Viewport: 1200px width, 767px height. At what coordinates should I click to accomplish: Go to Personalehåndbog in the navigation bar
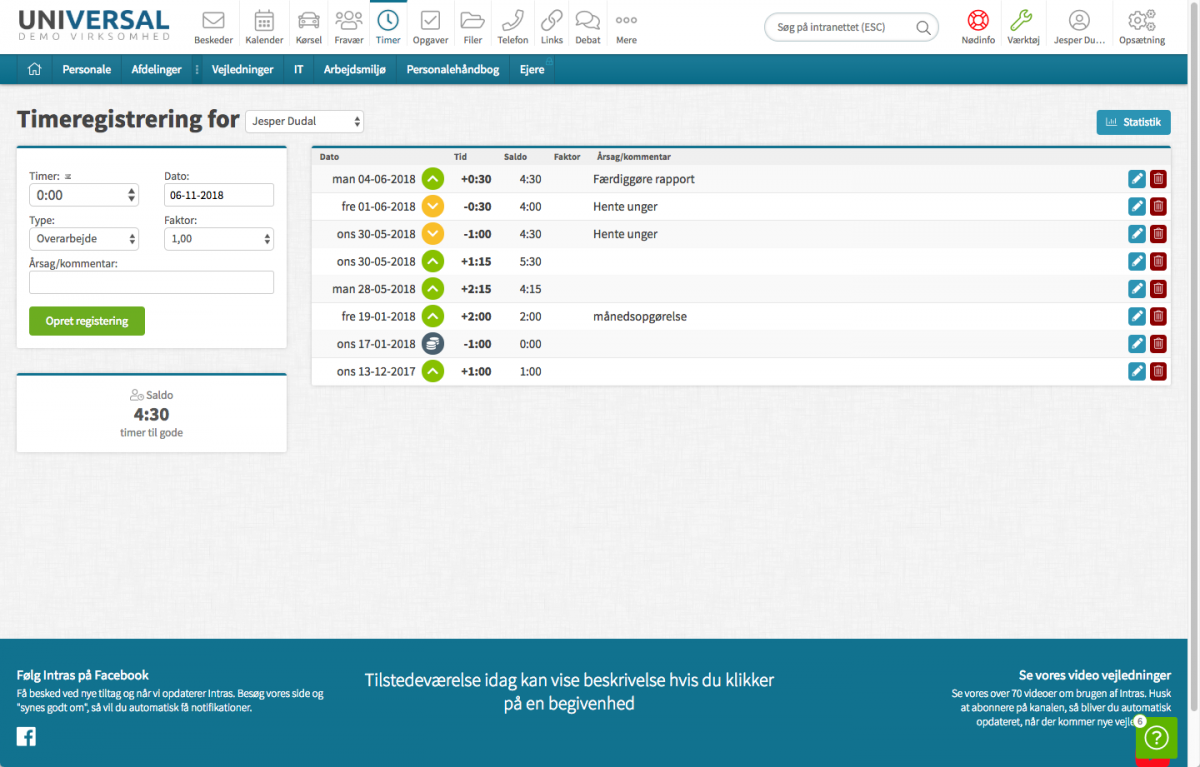[x=452, y=70]
